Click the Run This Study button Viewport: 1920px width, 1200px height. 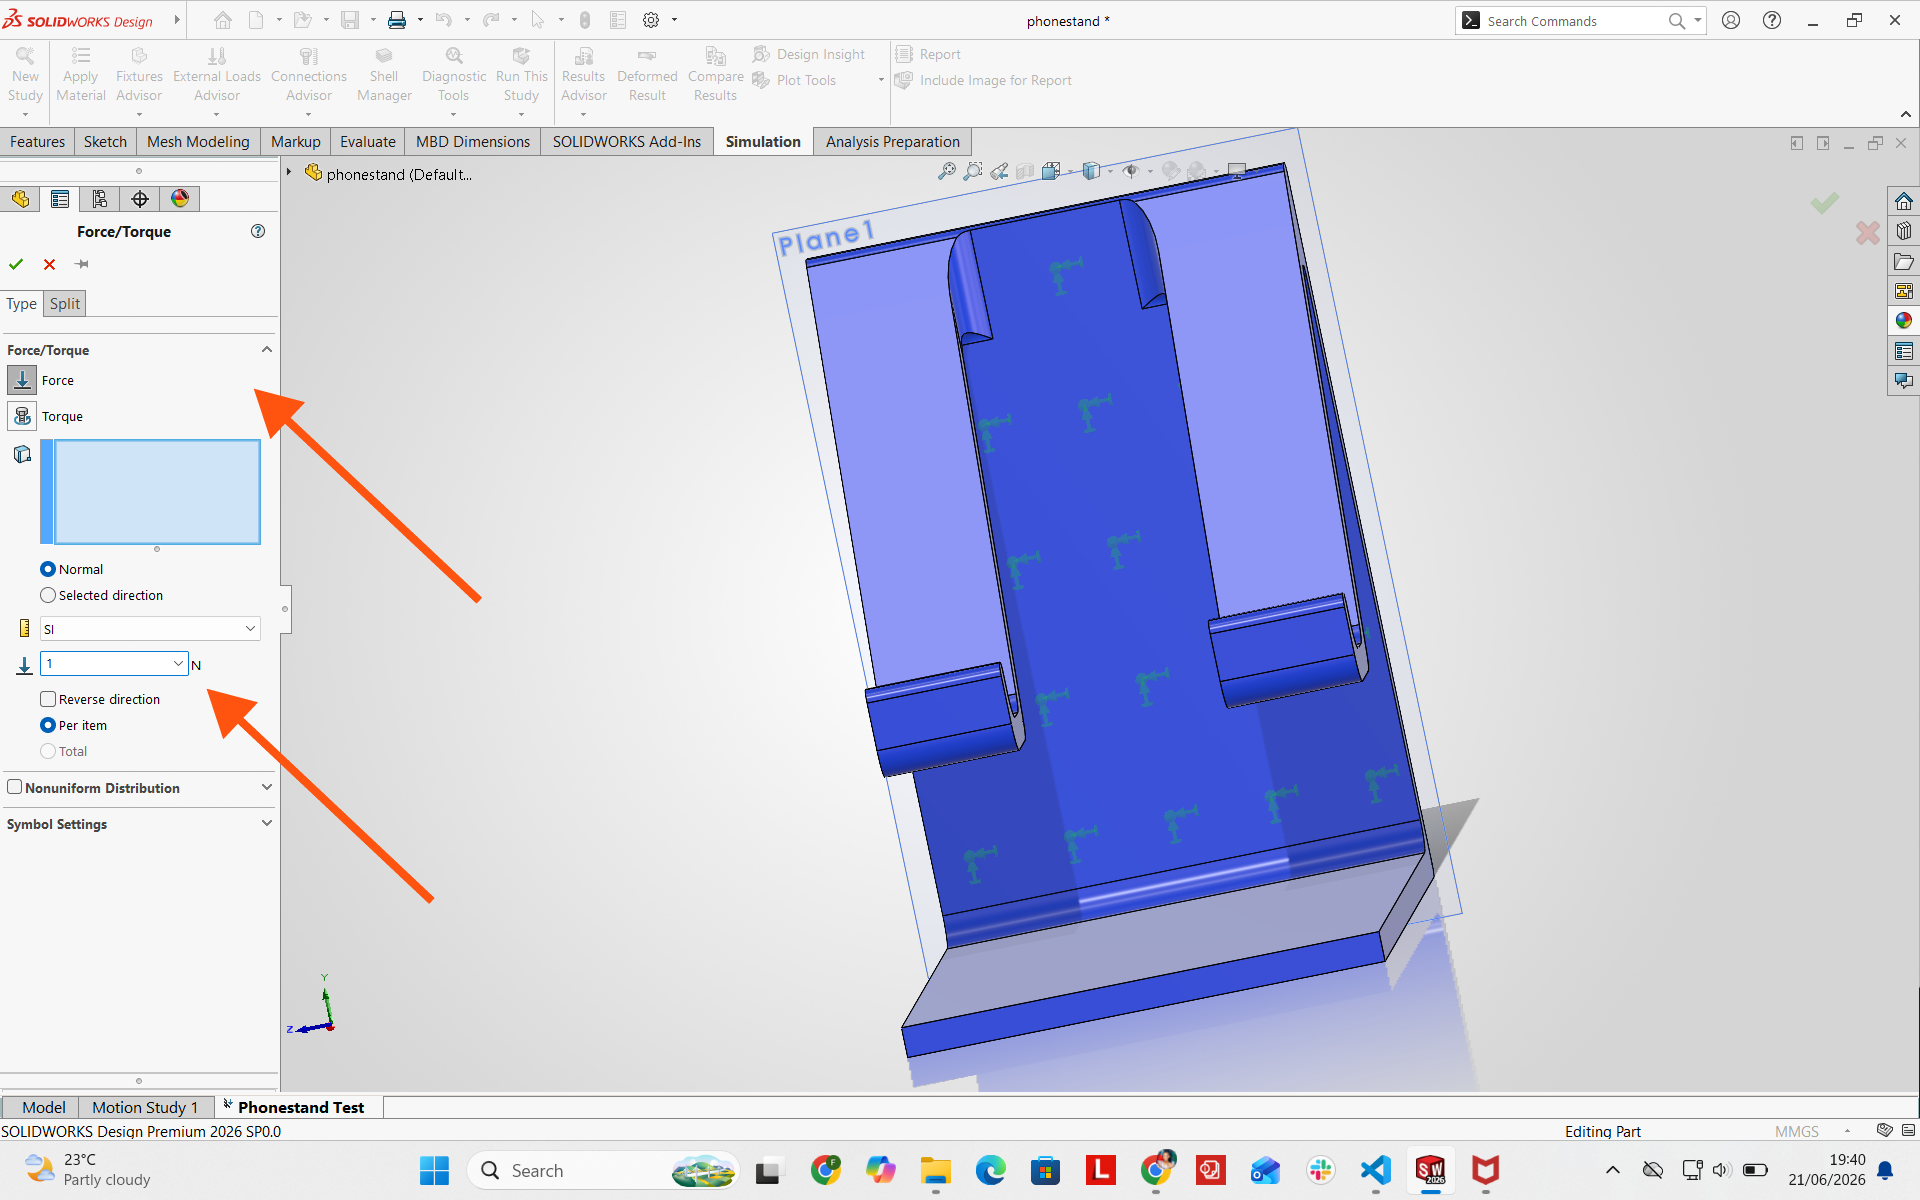pyautogui.click(x=521, y=77)
